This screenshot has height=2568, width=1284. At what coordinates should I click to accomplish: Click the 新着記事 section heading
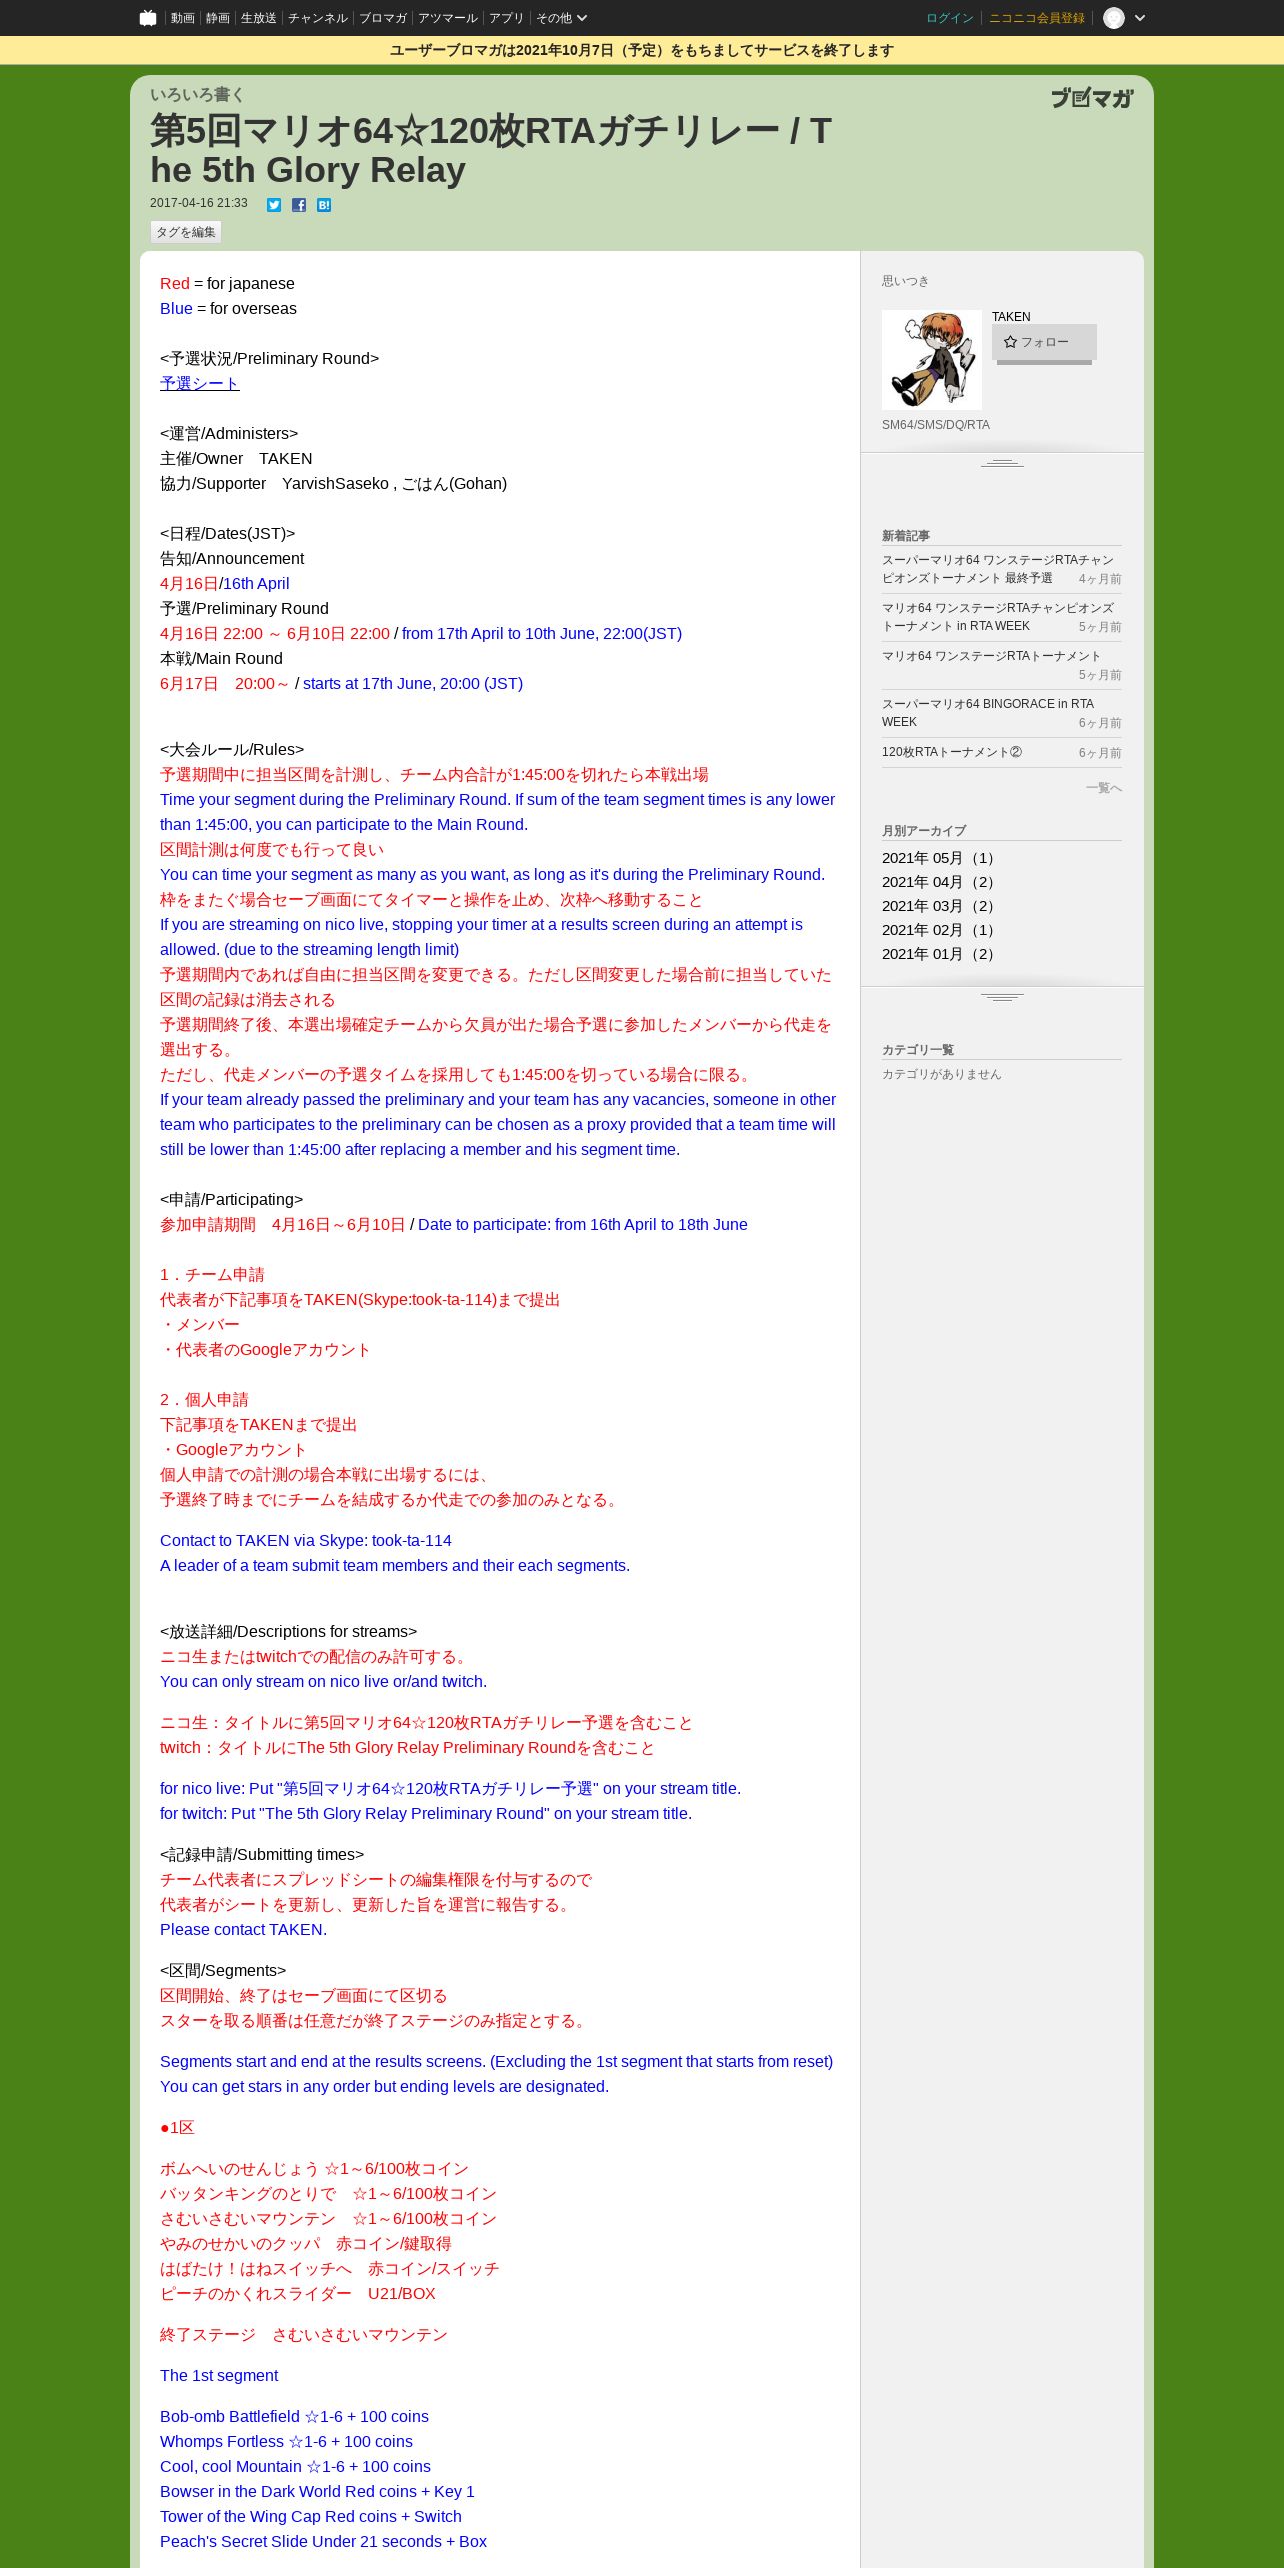[906, 536]
